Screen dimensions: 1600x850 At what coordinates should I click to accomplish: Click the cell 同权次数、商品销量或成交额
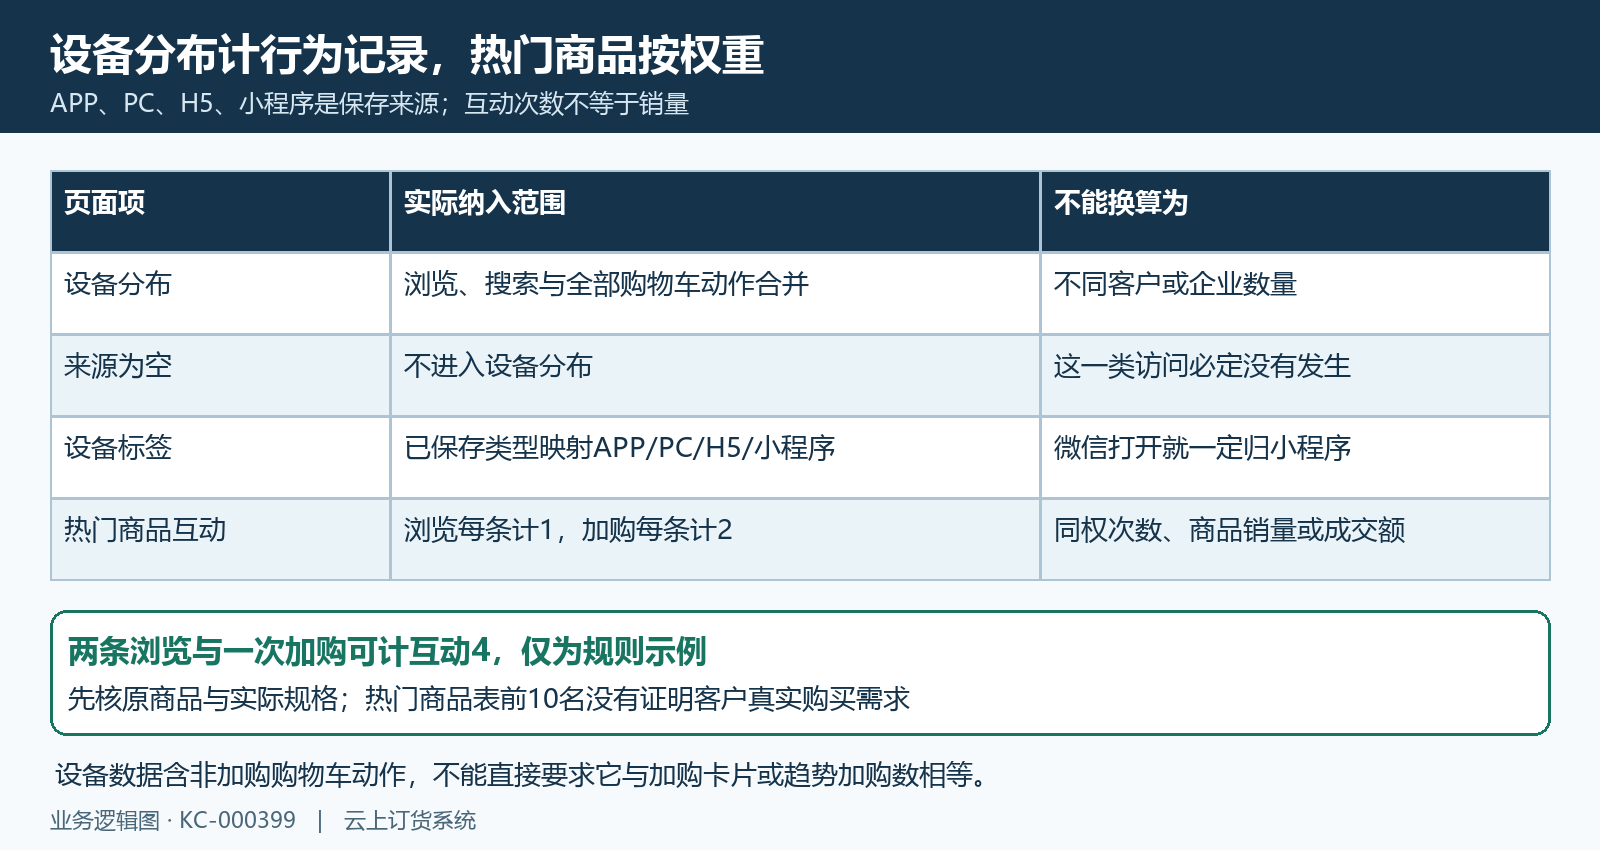(1295, 539)
